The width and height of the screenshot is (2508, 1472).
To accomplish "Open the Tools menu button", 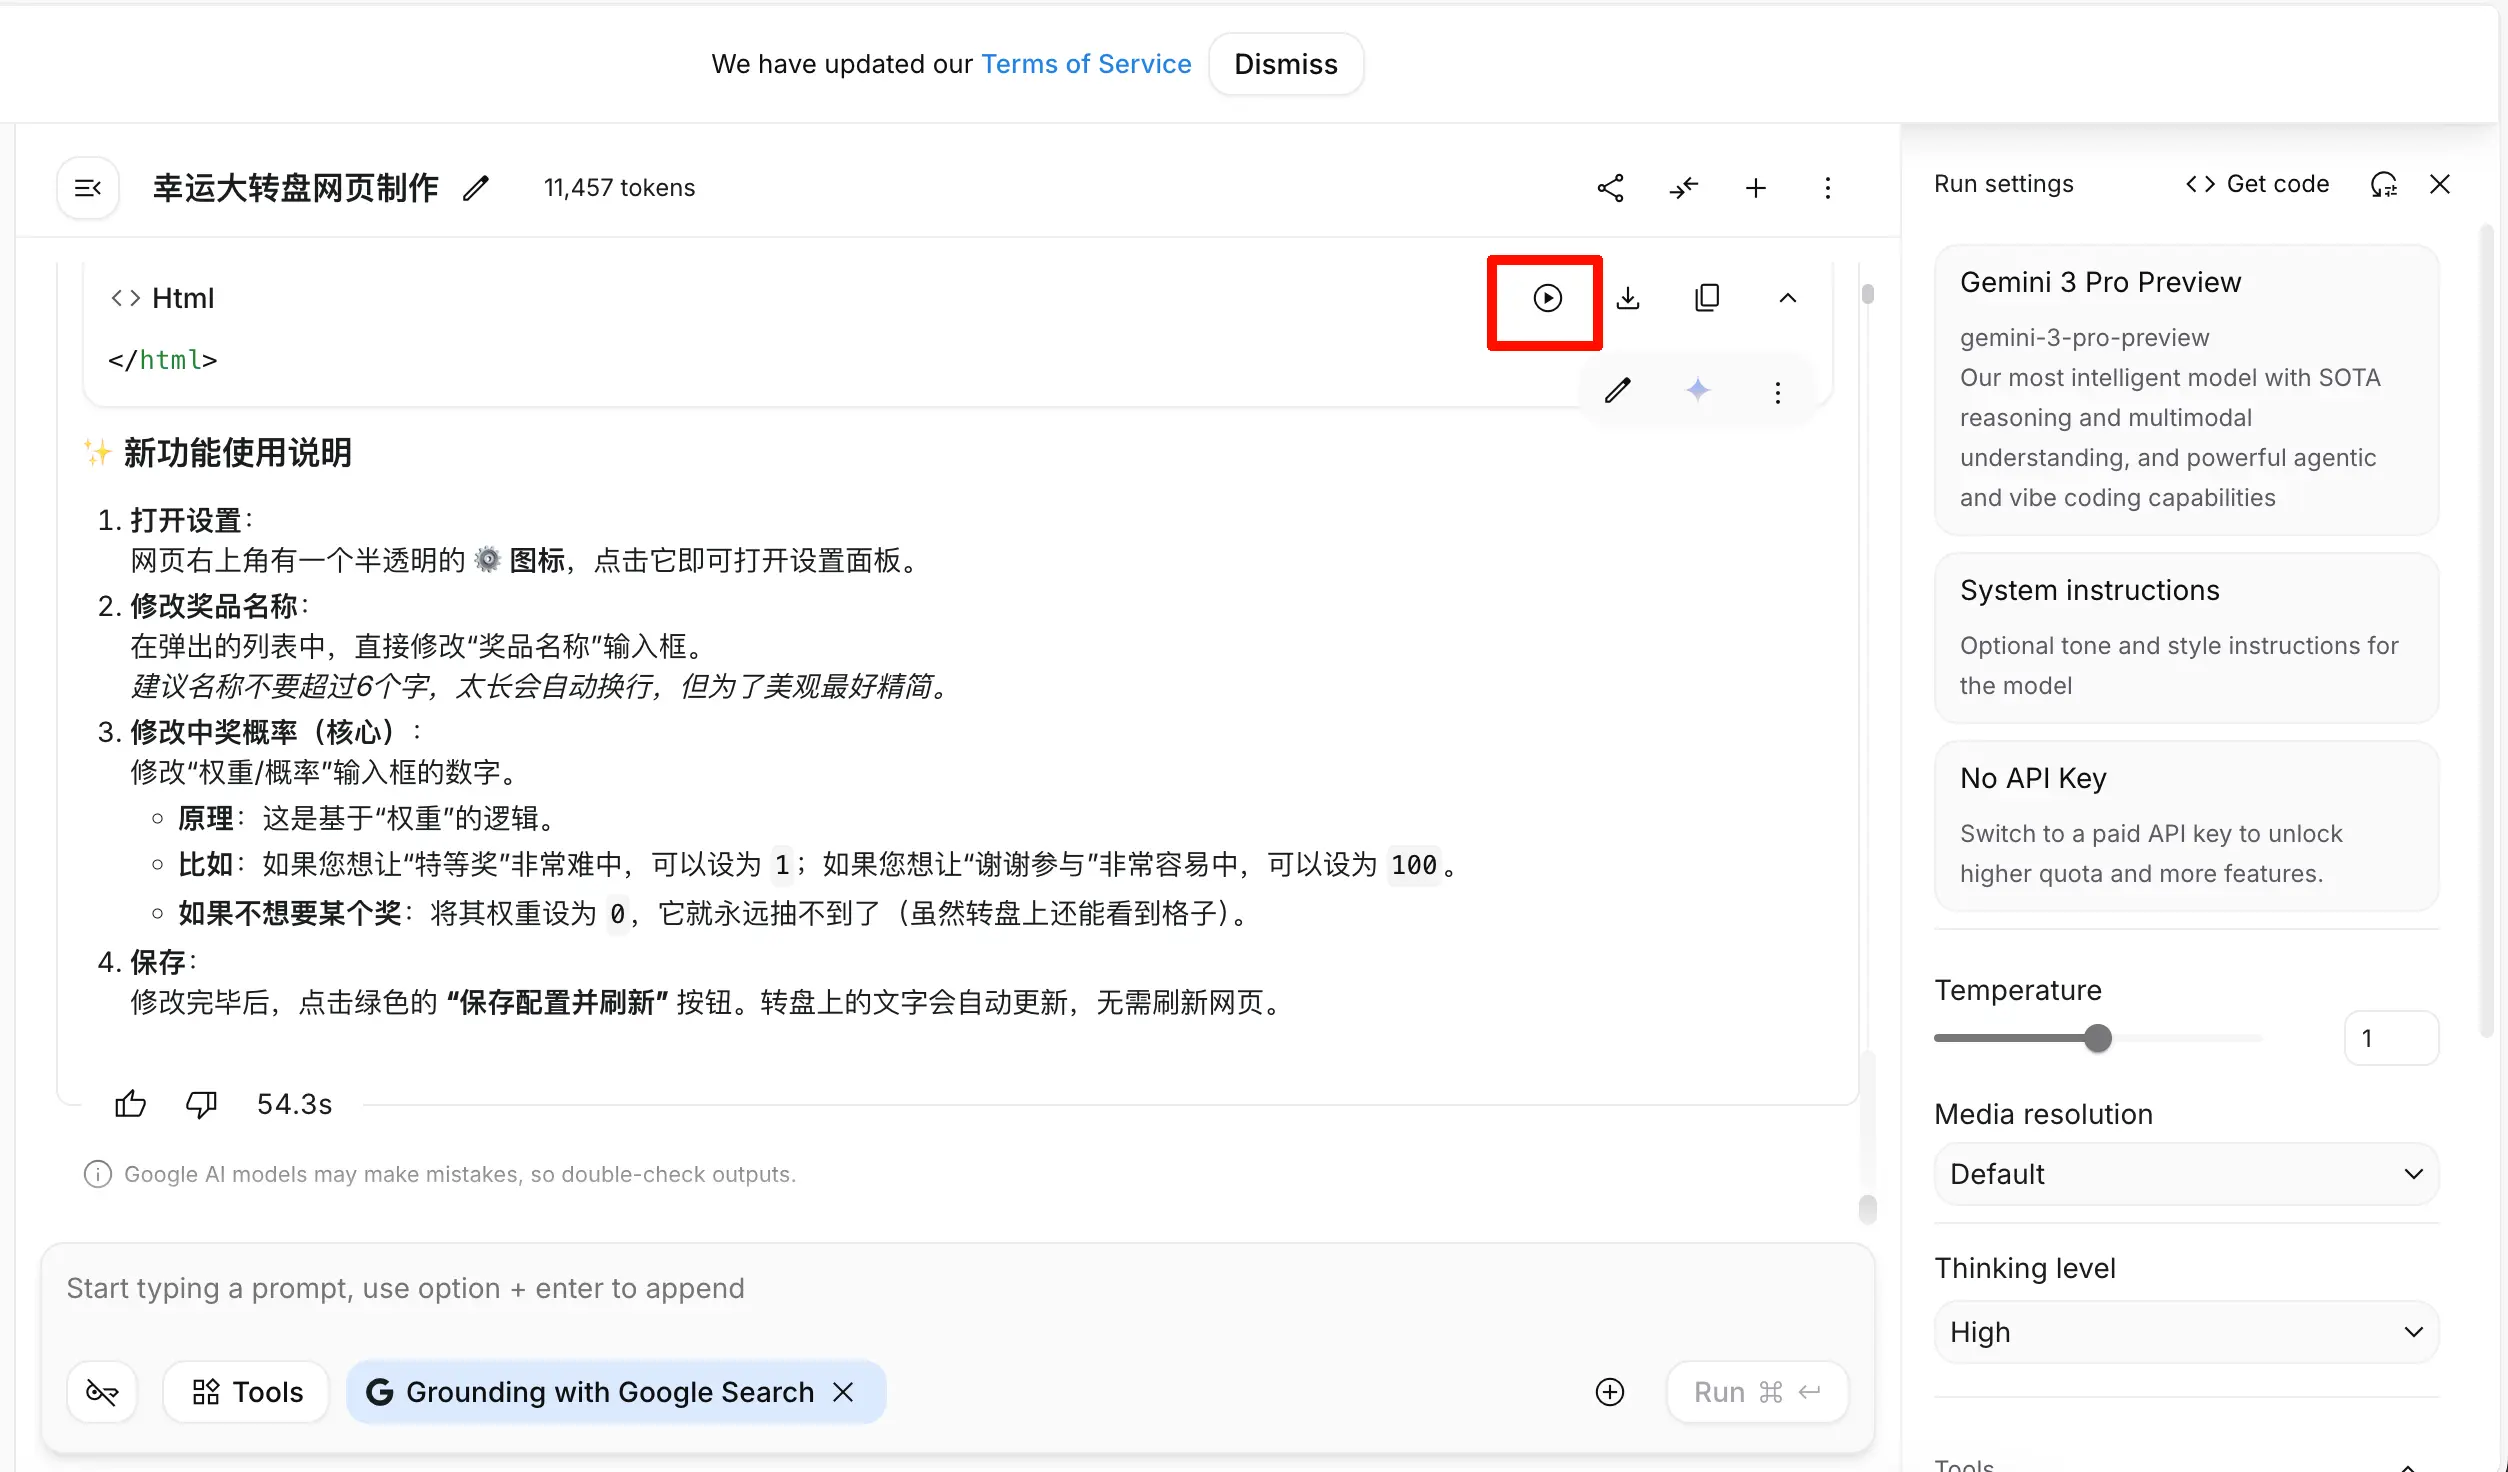I will 246,1392.
